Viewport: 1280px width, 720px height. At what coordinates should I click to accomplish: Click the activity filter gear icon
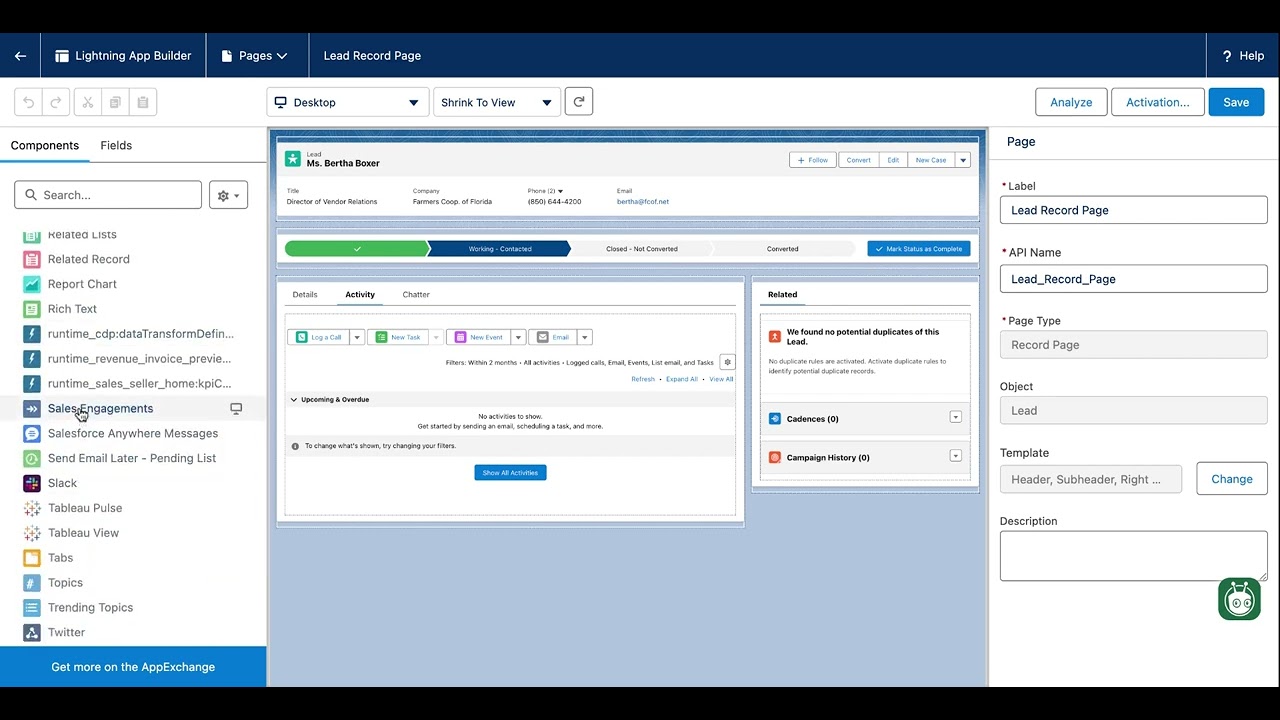click(727, 362)
